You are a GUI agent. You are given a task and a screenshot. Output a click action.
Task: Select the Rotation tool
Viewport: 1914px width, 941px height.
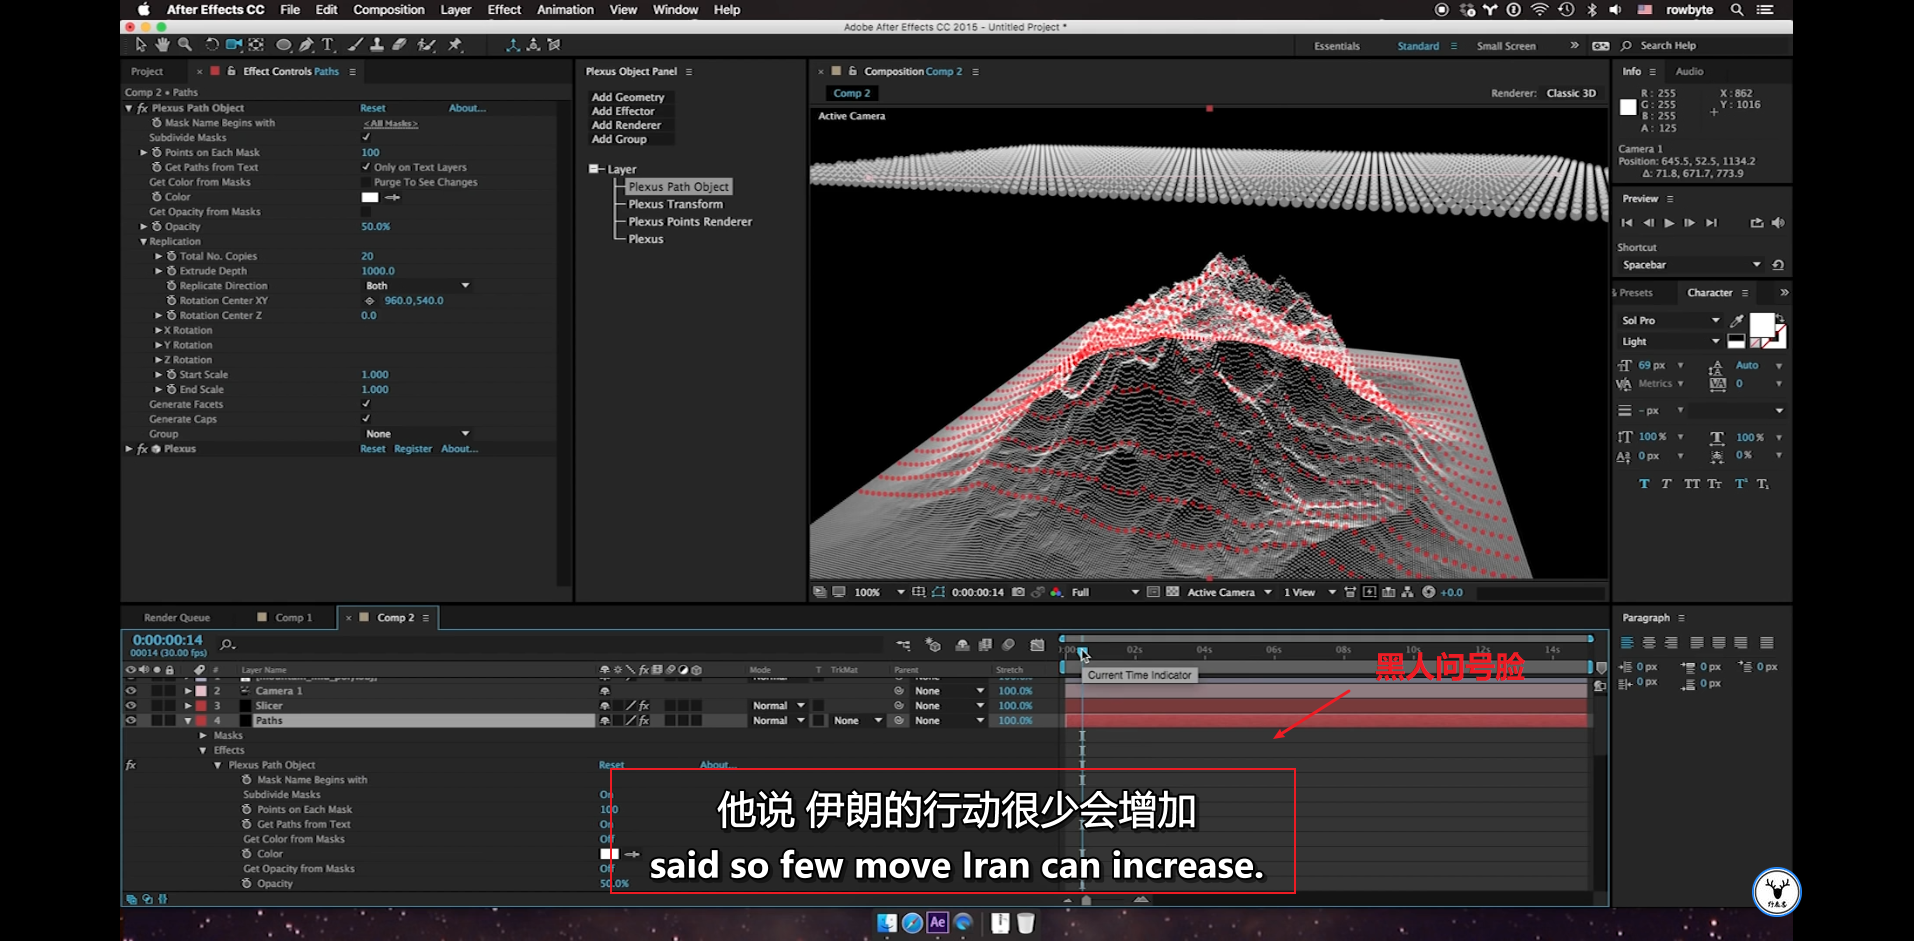211,45
